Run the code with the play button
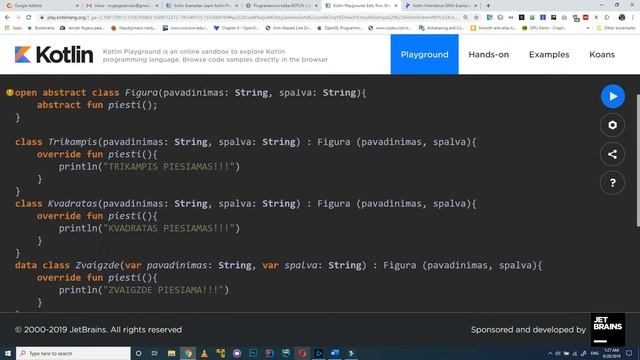 point(612,96)
